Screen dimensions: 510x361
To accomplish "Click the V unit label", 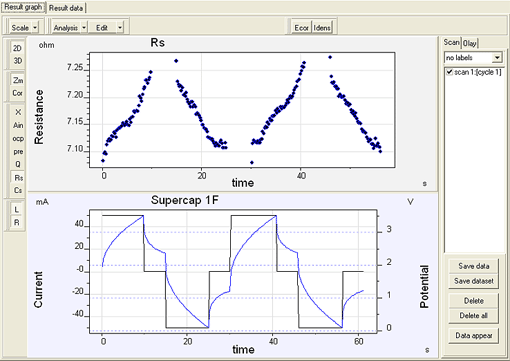I will [x=410, y=202].
